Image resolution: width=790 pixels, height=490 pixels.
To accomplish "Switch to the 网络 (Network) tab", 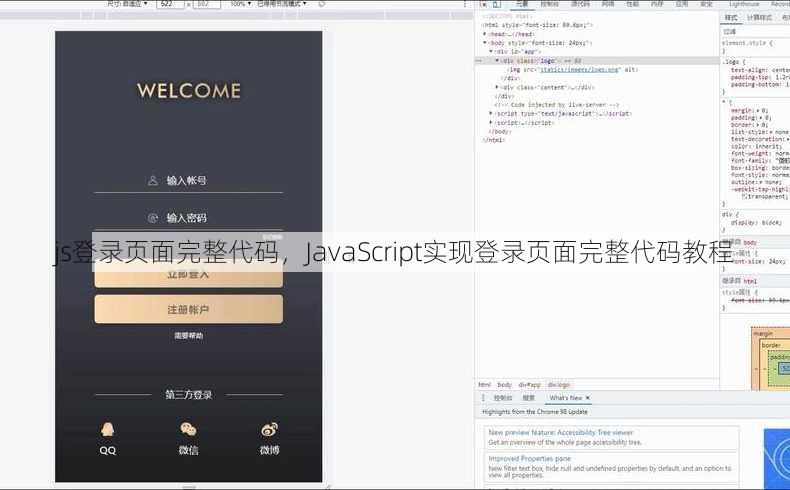I will [x=608, y=4].
